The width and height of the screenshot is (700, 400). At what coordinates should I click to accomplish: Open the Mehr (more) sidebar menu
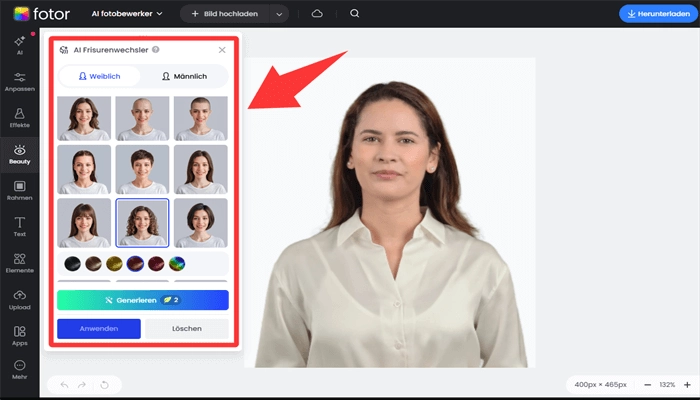pos(20,370)
